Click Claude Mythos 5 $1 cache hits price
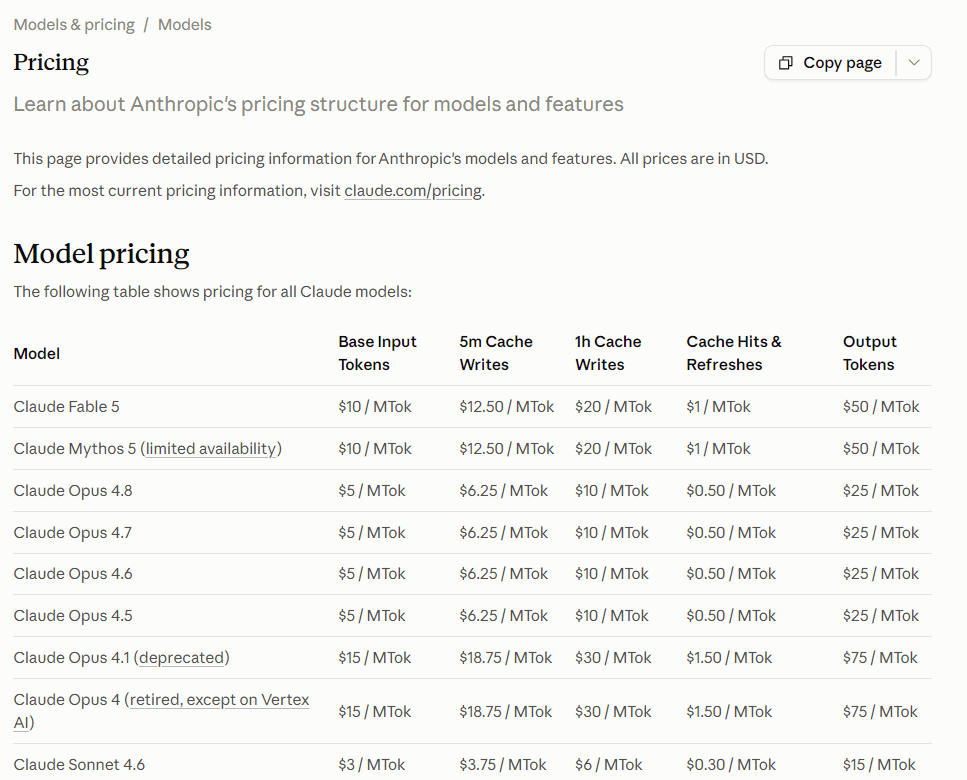 coord(718,449)
